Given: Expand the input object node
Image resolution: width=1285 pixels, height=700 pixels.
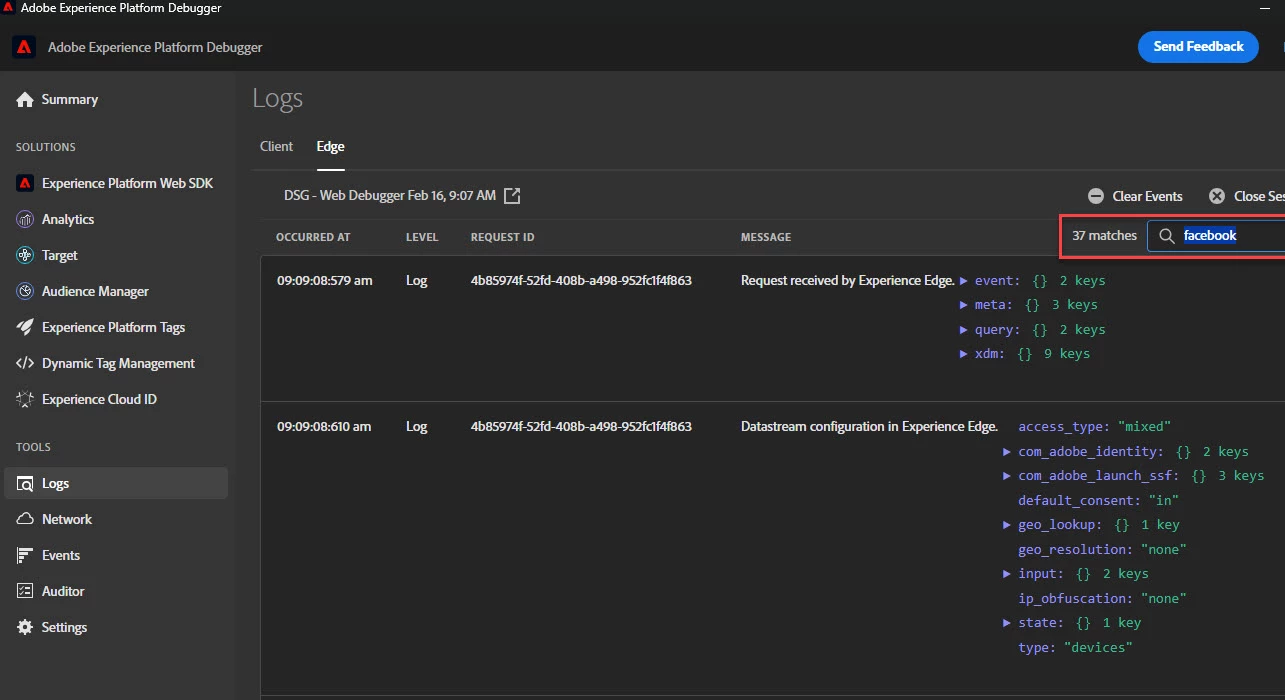Looking at the screenshot, I should point(1008,574).
